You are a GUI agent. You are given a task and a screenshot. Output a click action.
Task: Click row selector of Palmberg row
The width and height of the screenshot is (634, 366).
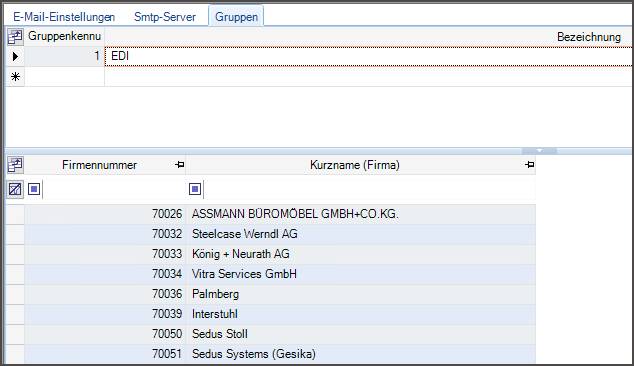(15, 294)
